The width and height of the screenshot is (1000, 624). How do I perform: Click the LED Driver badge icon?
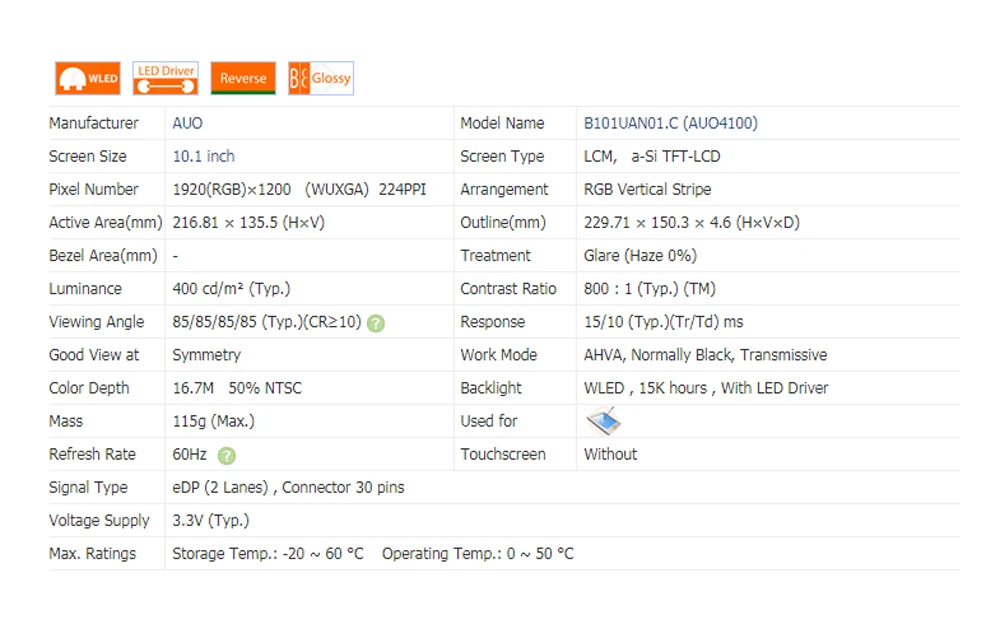click(165, 78)
